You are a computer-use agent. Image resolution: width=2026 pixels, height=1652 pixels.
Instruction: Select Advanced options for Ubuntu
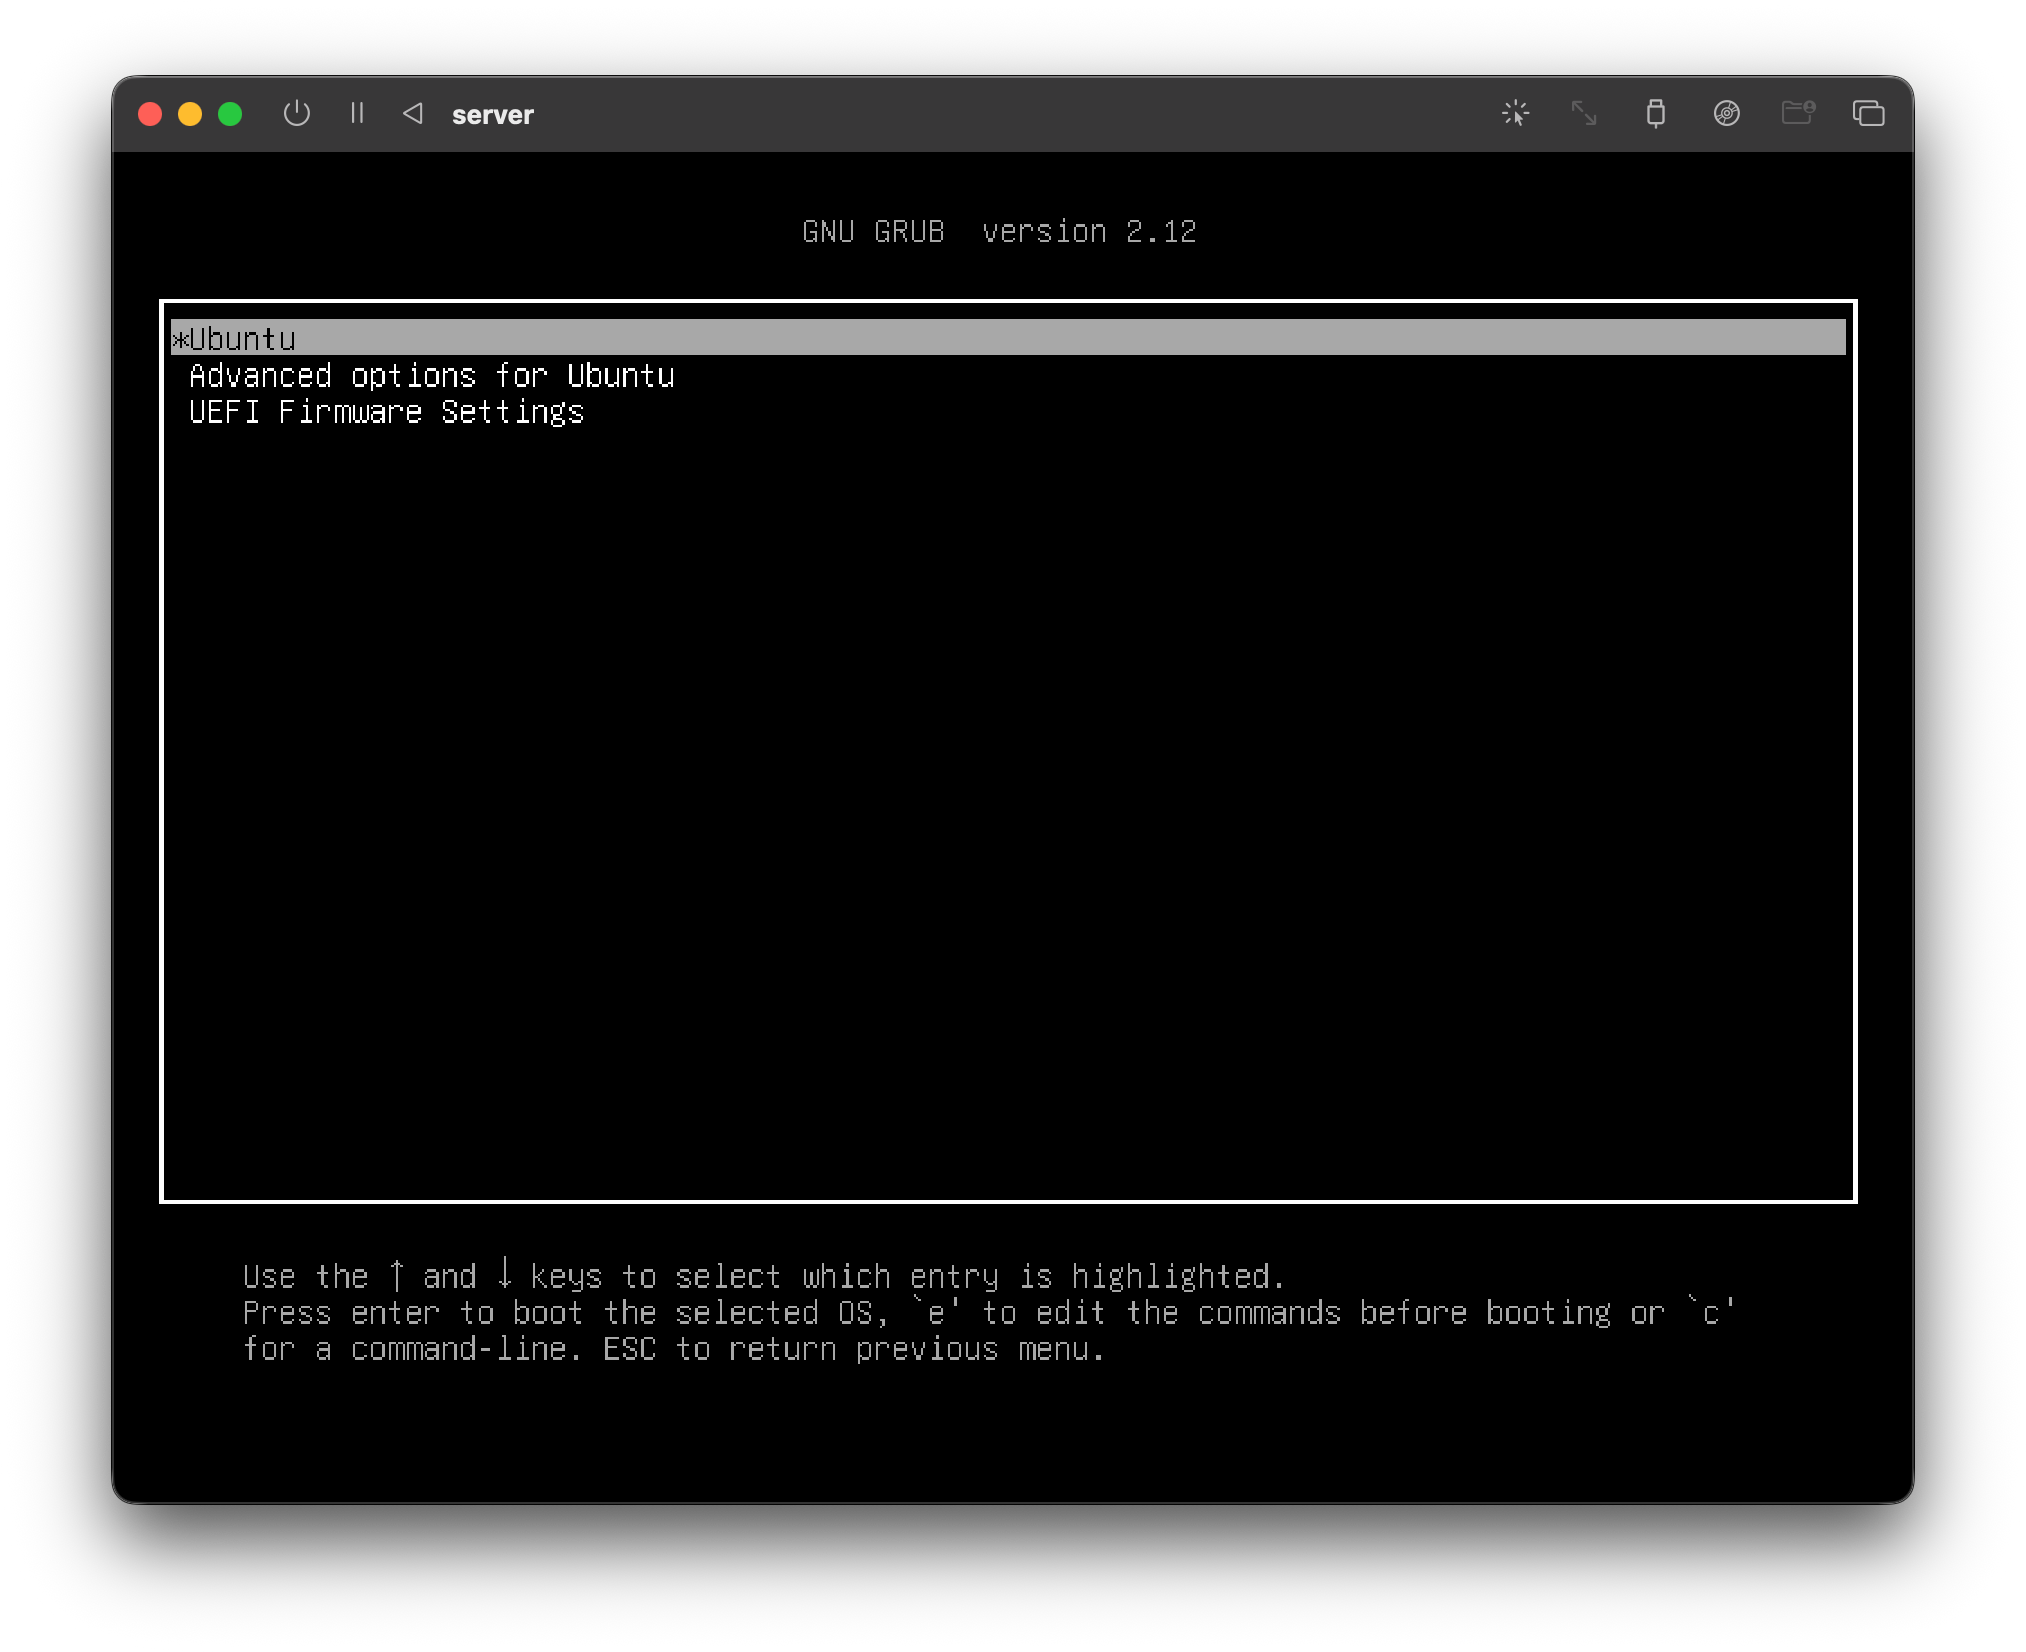point(431,376)
